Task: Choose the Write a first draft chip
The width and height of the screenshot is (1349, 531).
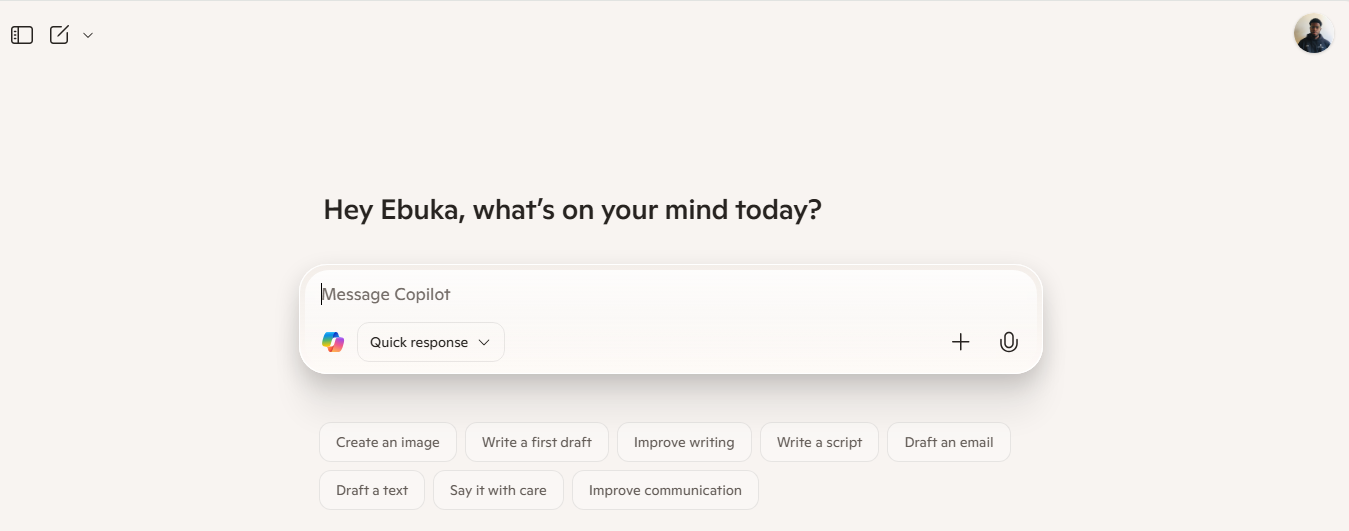Action: (536, 442)
